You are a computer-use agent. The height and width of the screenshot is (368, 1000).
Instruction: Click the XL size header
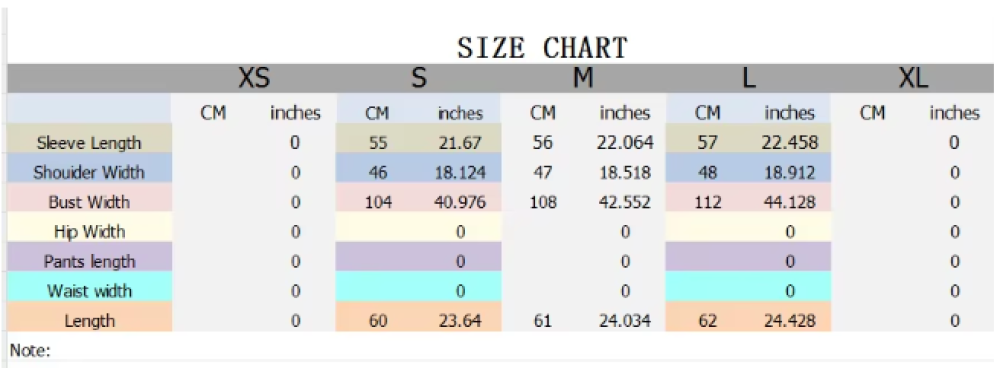(913, 78)
